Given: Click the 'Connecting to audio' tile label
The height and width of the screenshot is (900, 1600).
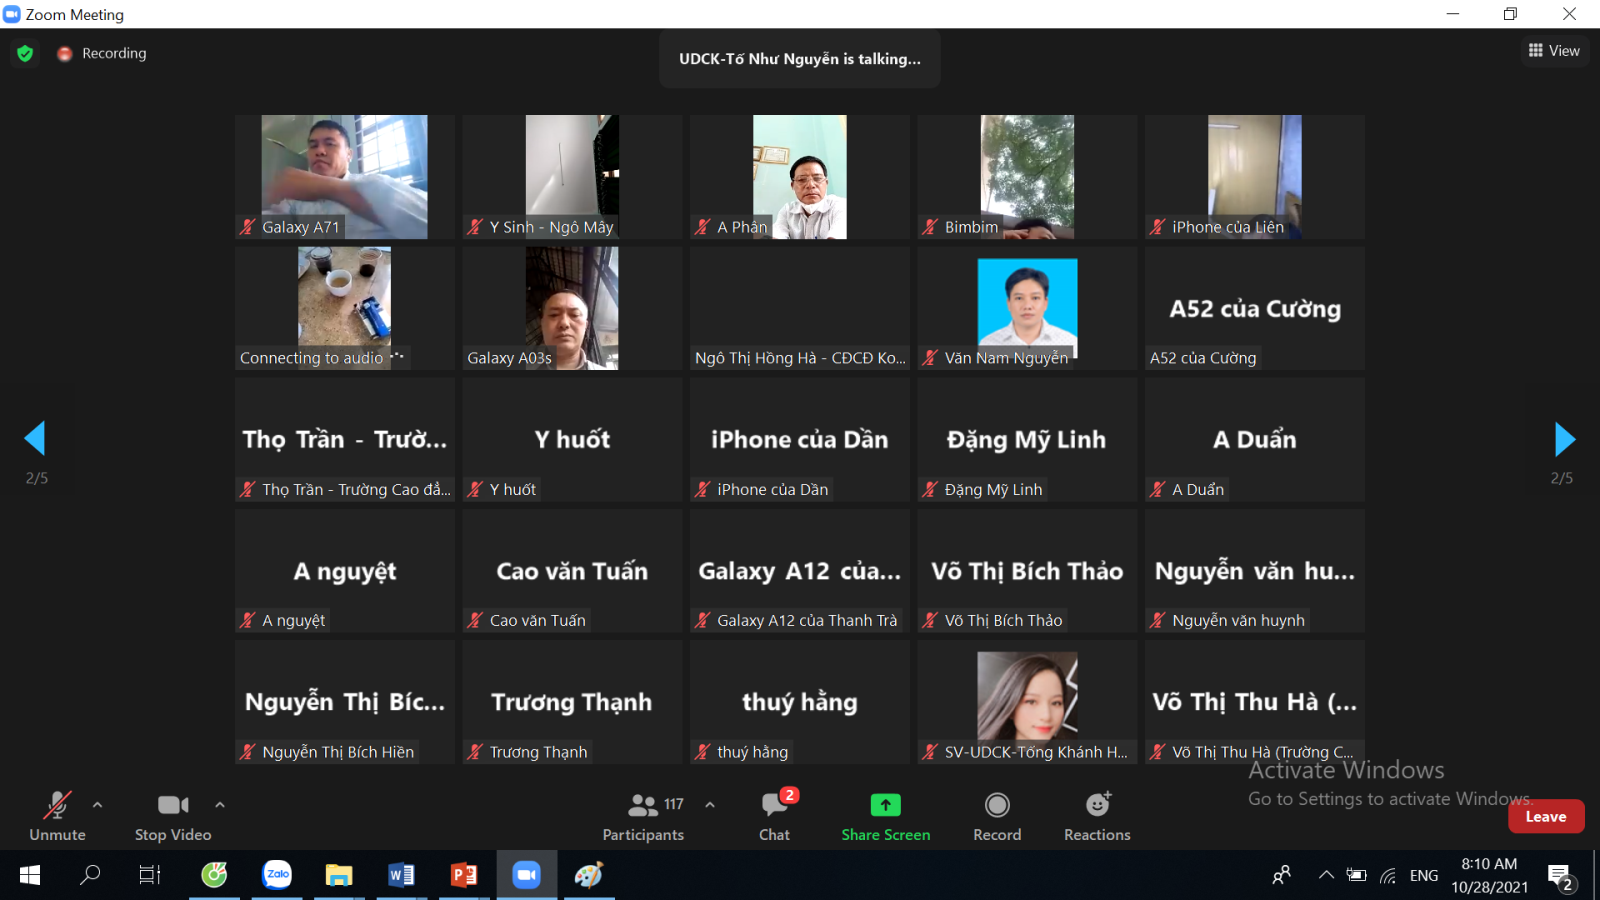Looking at the screenshot, I should [322, 358].
